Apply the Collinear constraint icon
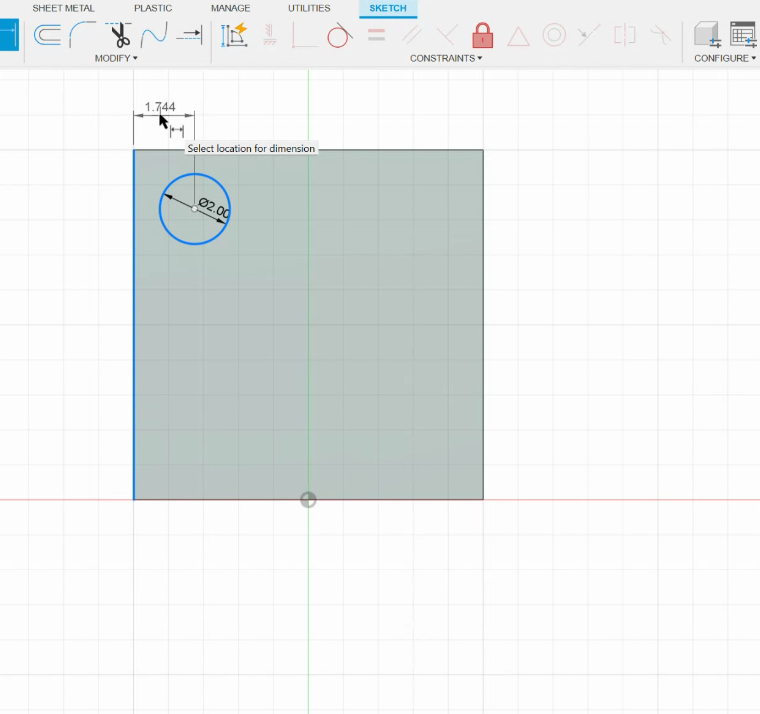Viewport: 760px width, 714px height. pos(589,35)
